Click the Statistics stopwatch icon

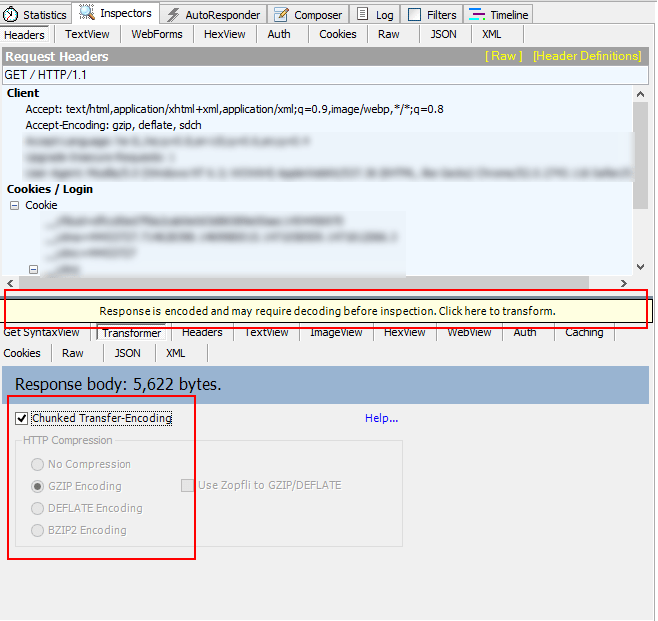click(10, 15)
